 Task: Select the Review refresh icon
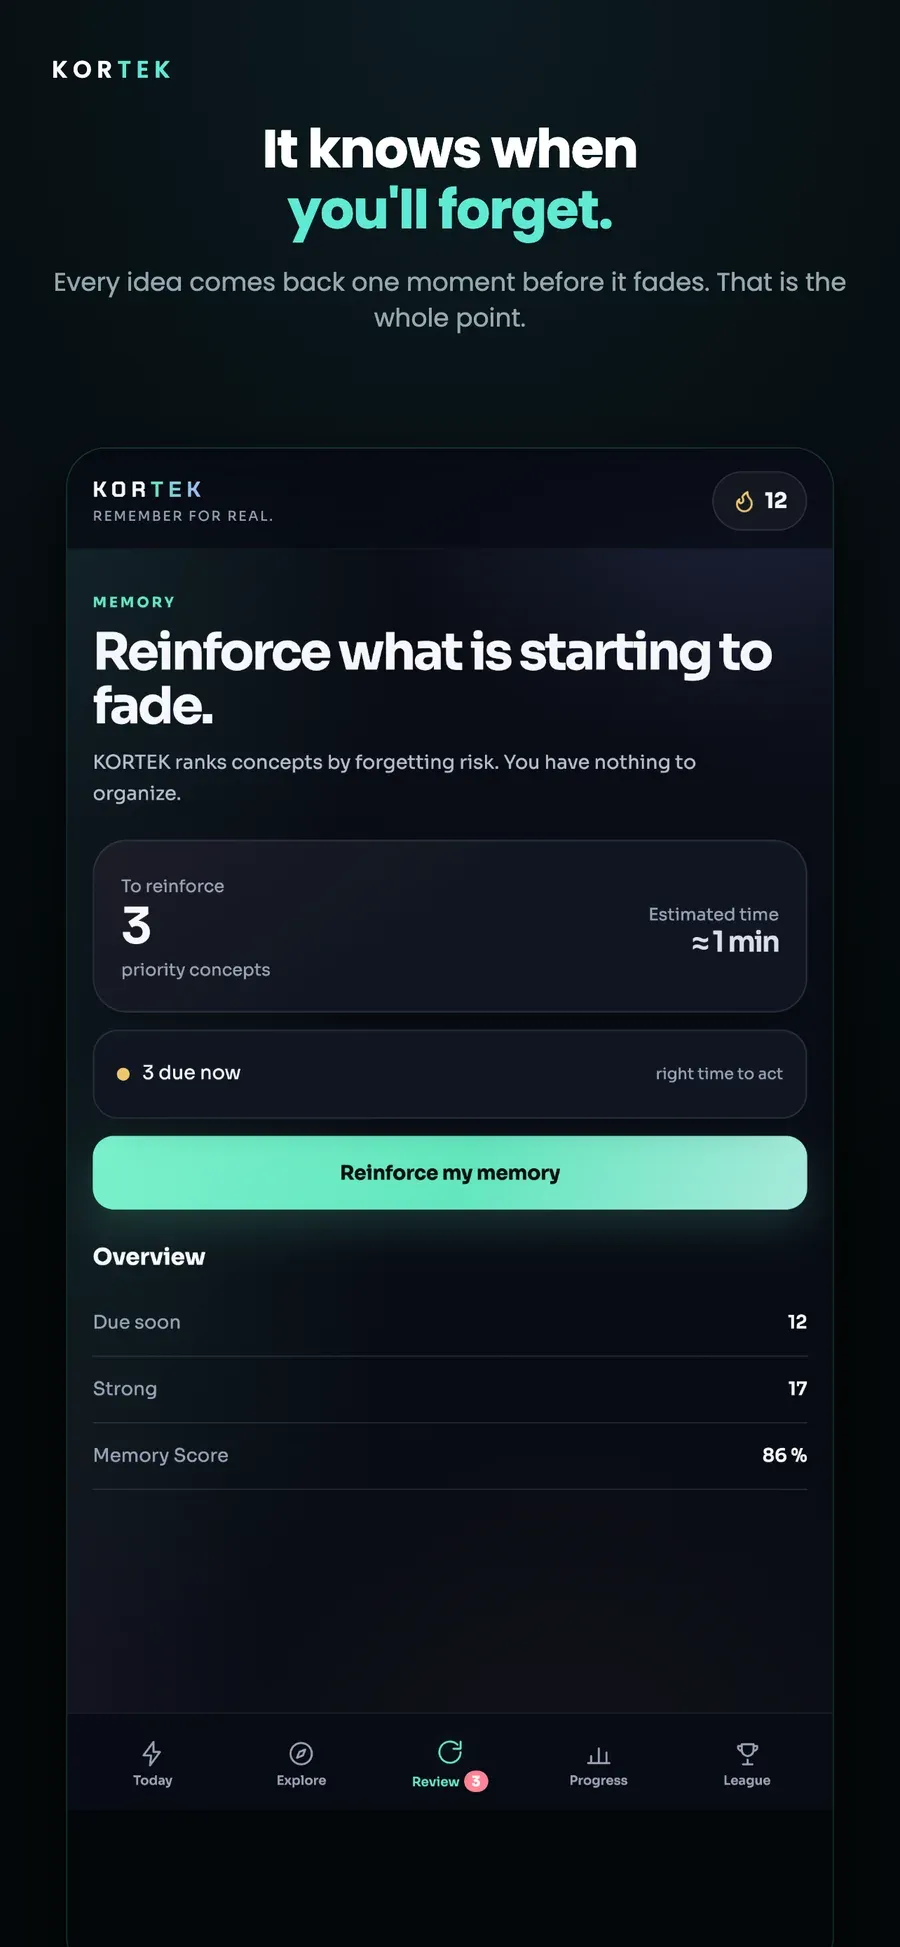click(450, 1751)
